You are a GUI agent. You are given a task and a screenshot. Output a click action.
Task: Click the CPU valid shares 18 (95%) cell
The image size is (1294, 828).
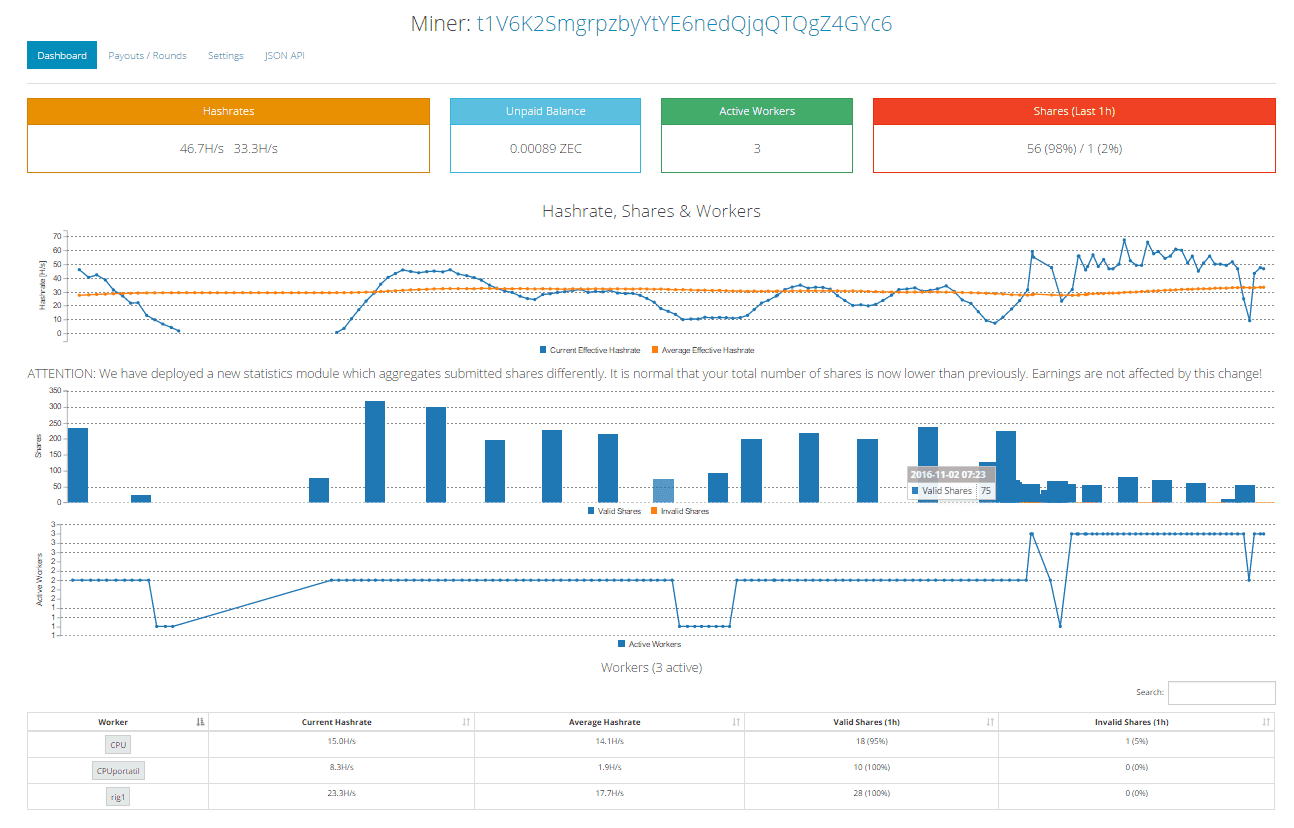tap(871, 742)
